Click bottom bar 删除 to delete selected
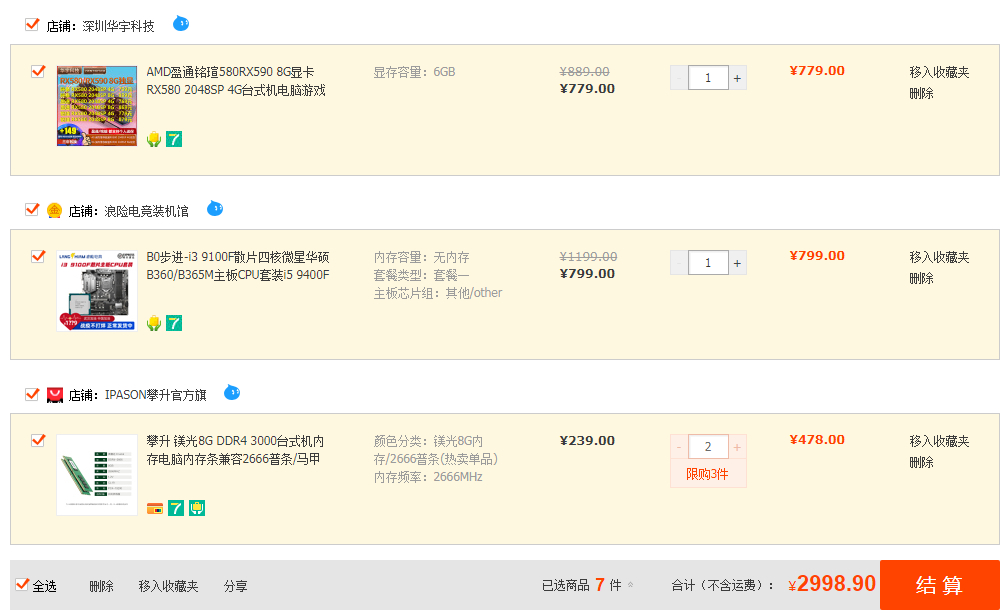The width and height of the screenshot is (1003, 613). pyautogui.click(x=101, y=586)
